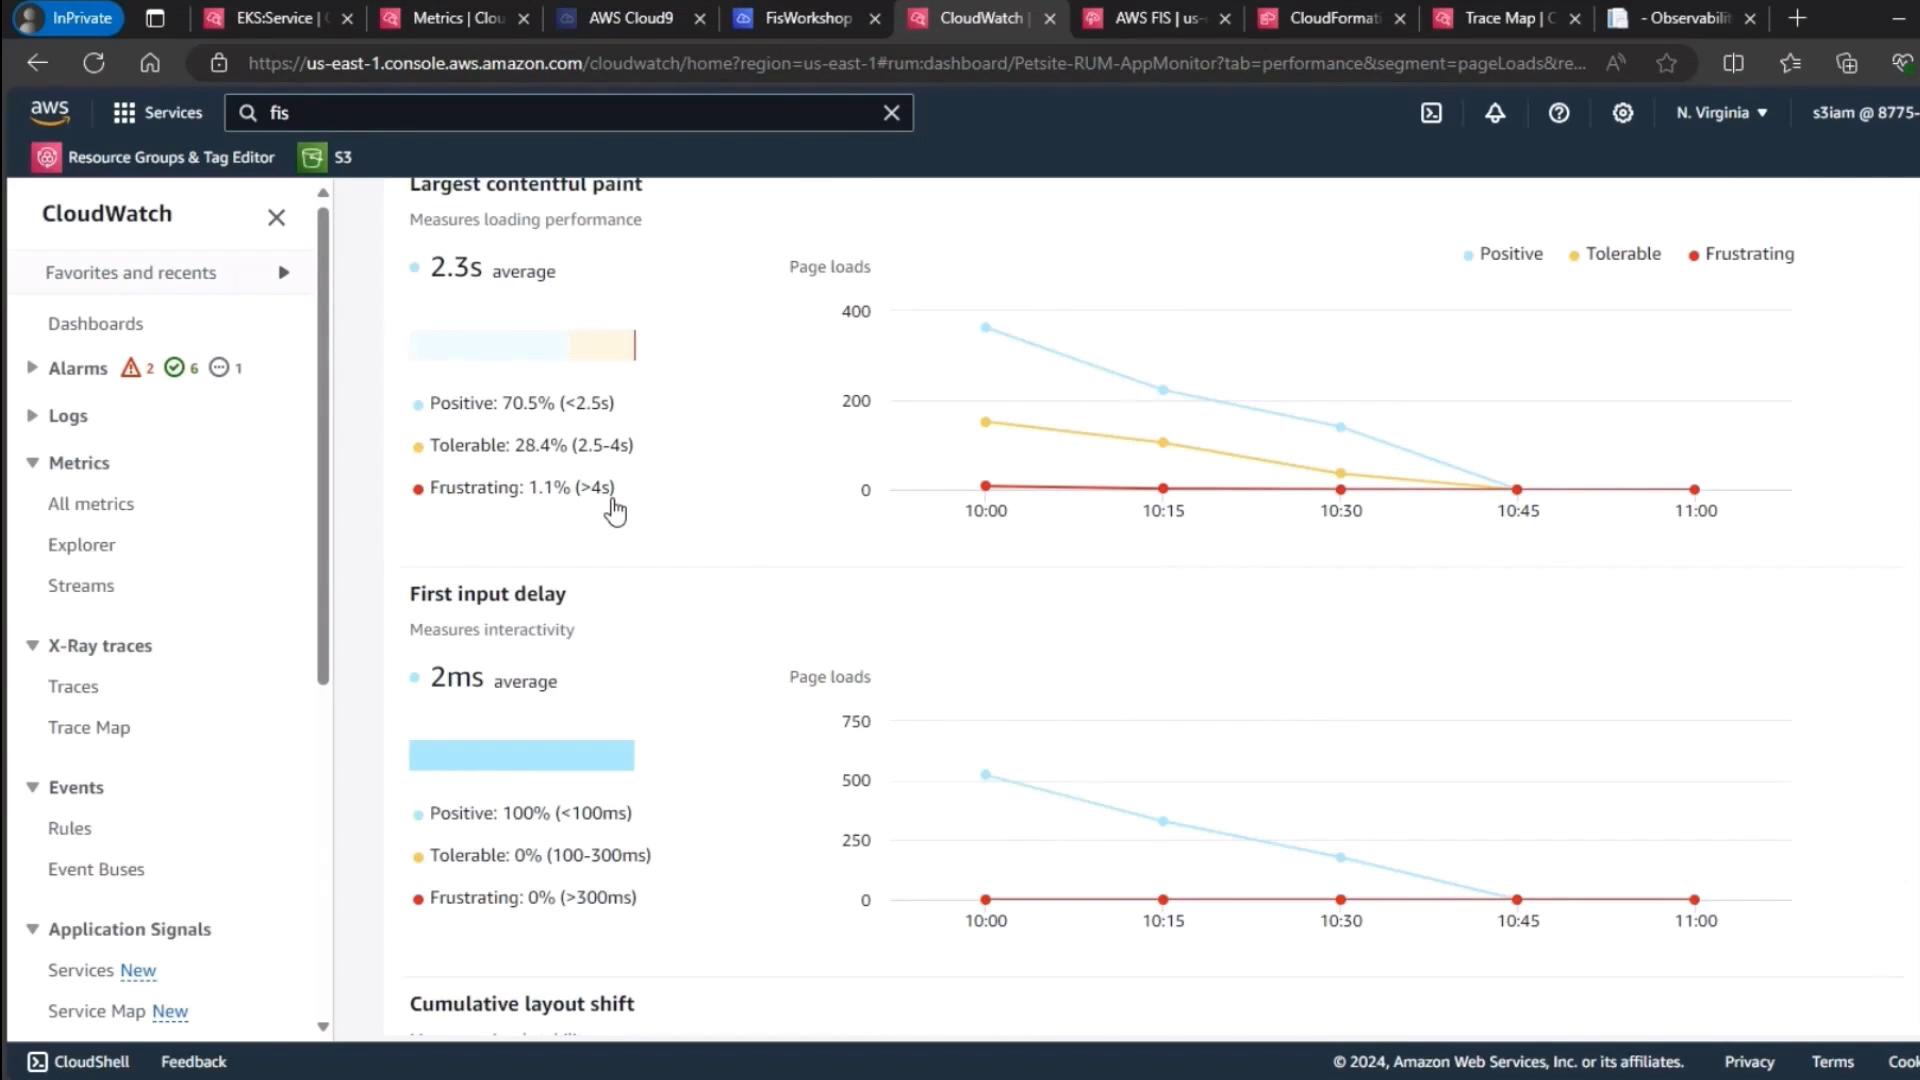
Task: Open the notifications bell icon
Action: pos(1495,113)
